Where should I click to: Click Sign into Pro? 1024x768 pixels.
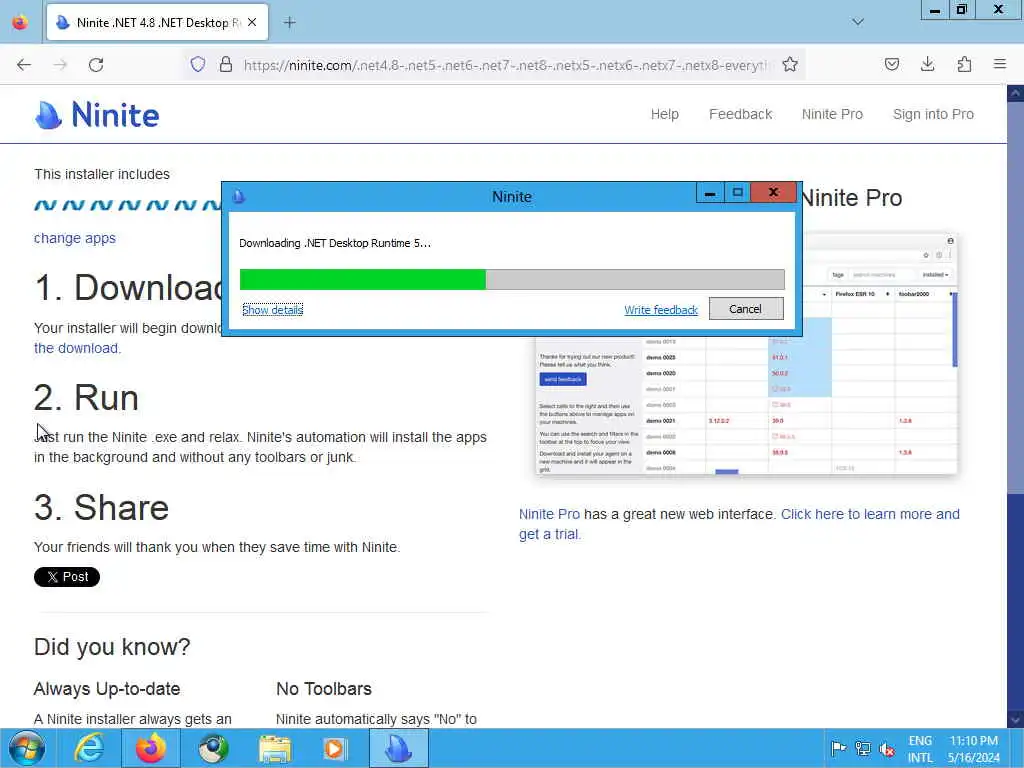click(x=933, y=114)
